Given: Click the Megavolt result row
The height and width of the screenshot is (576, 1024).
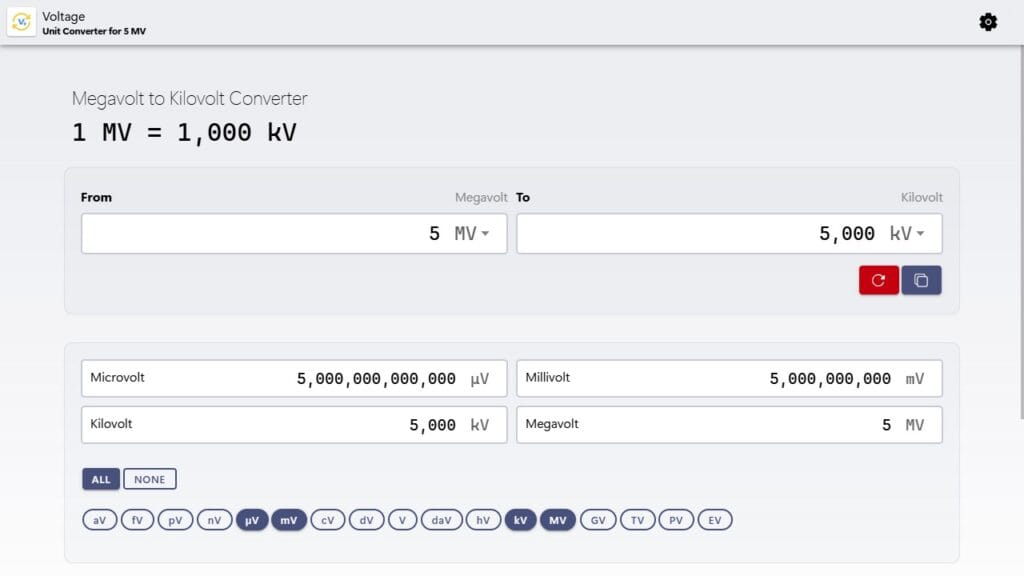Looking at the screenshot, I should (x=729, y=424).
